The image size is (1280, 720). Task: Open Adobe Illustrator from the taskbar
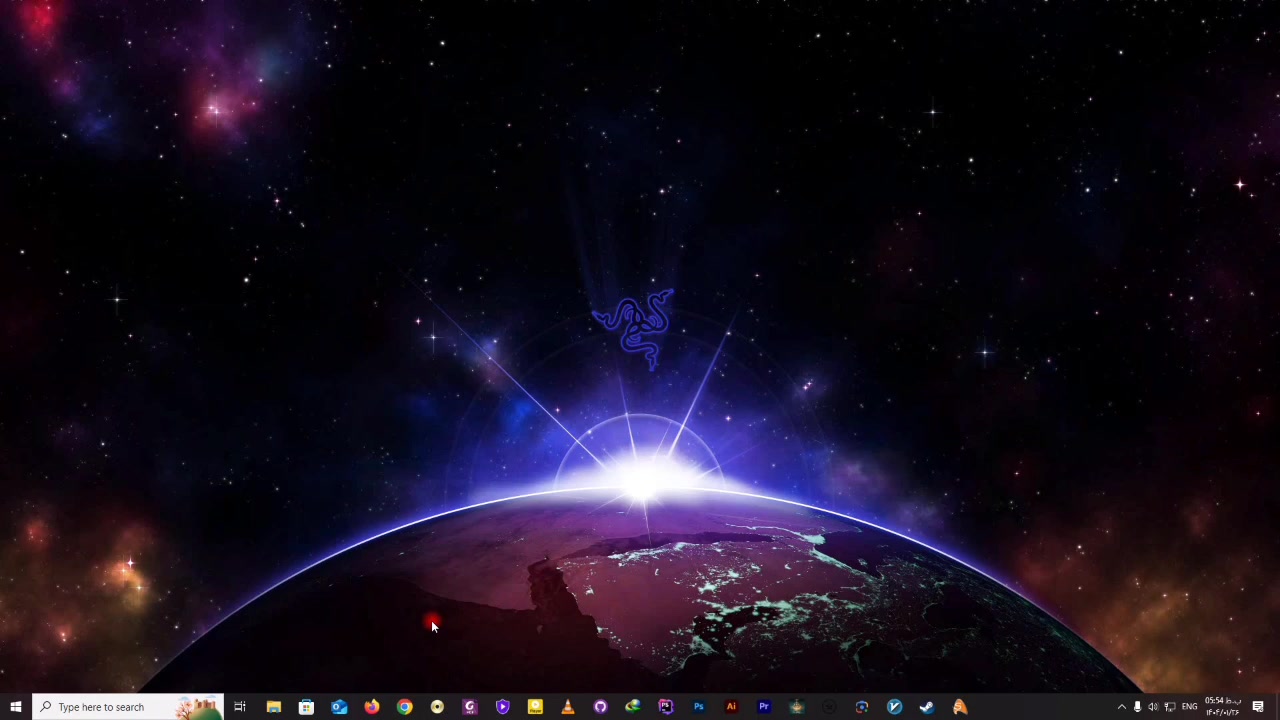(x=731, y=707)
